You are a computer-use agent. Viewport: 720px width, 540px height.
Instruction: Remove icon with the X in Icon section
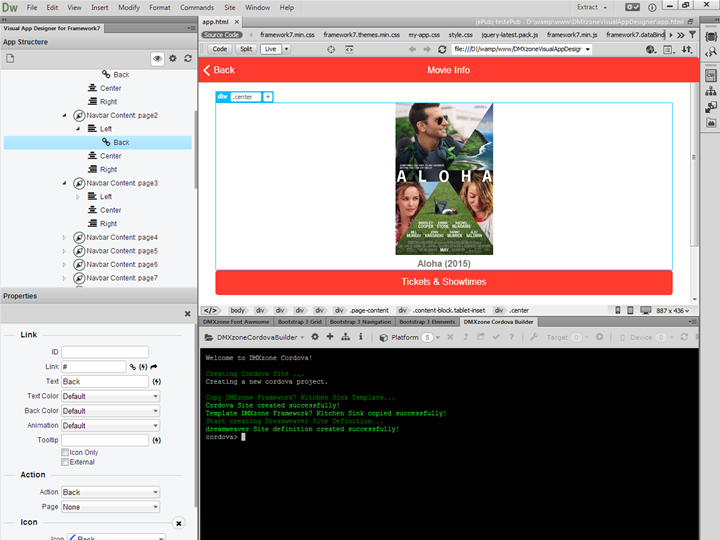[x=179, y=523]
